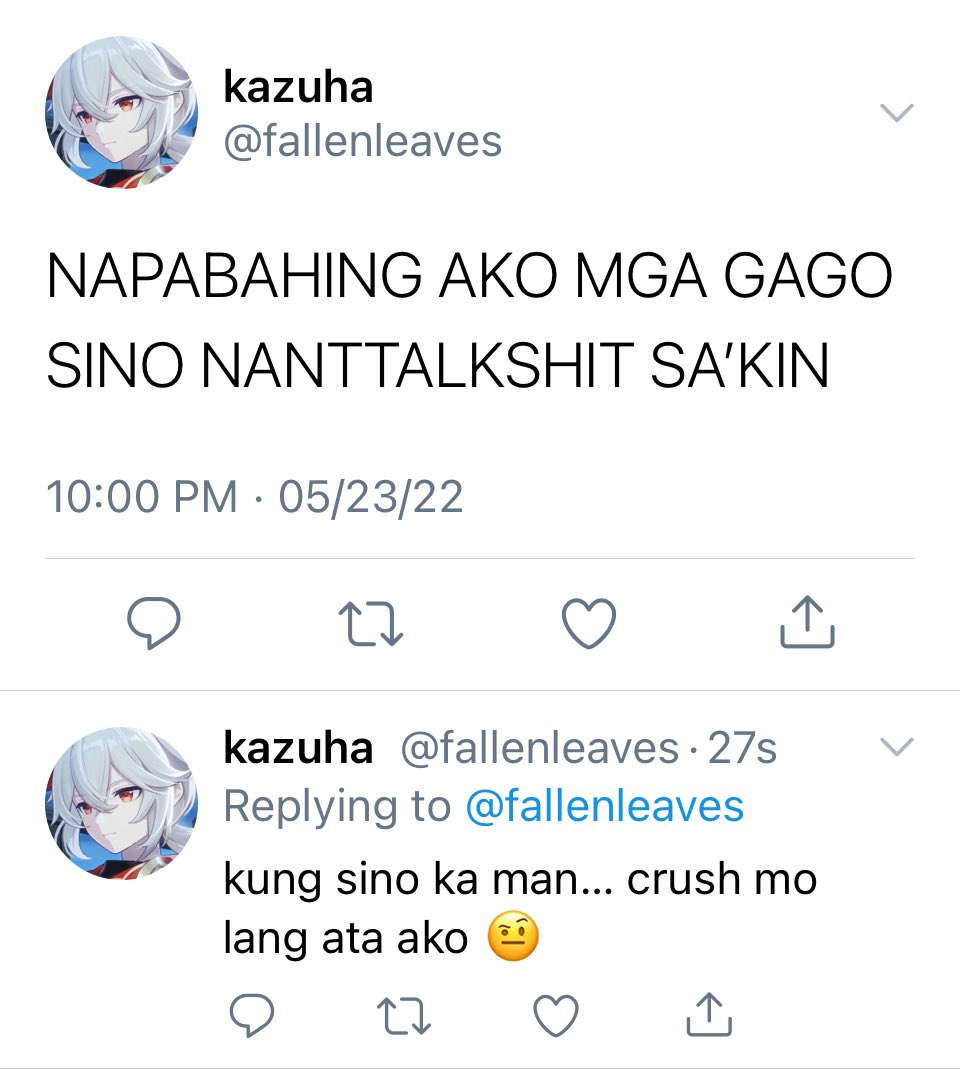Like the reply tweet with heart icon
960x1069 pixels.
click(x=556, y=1016)
